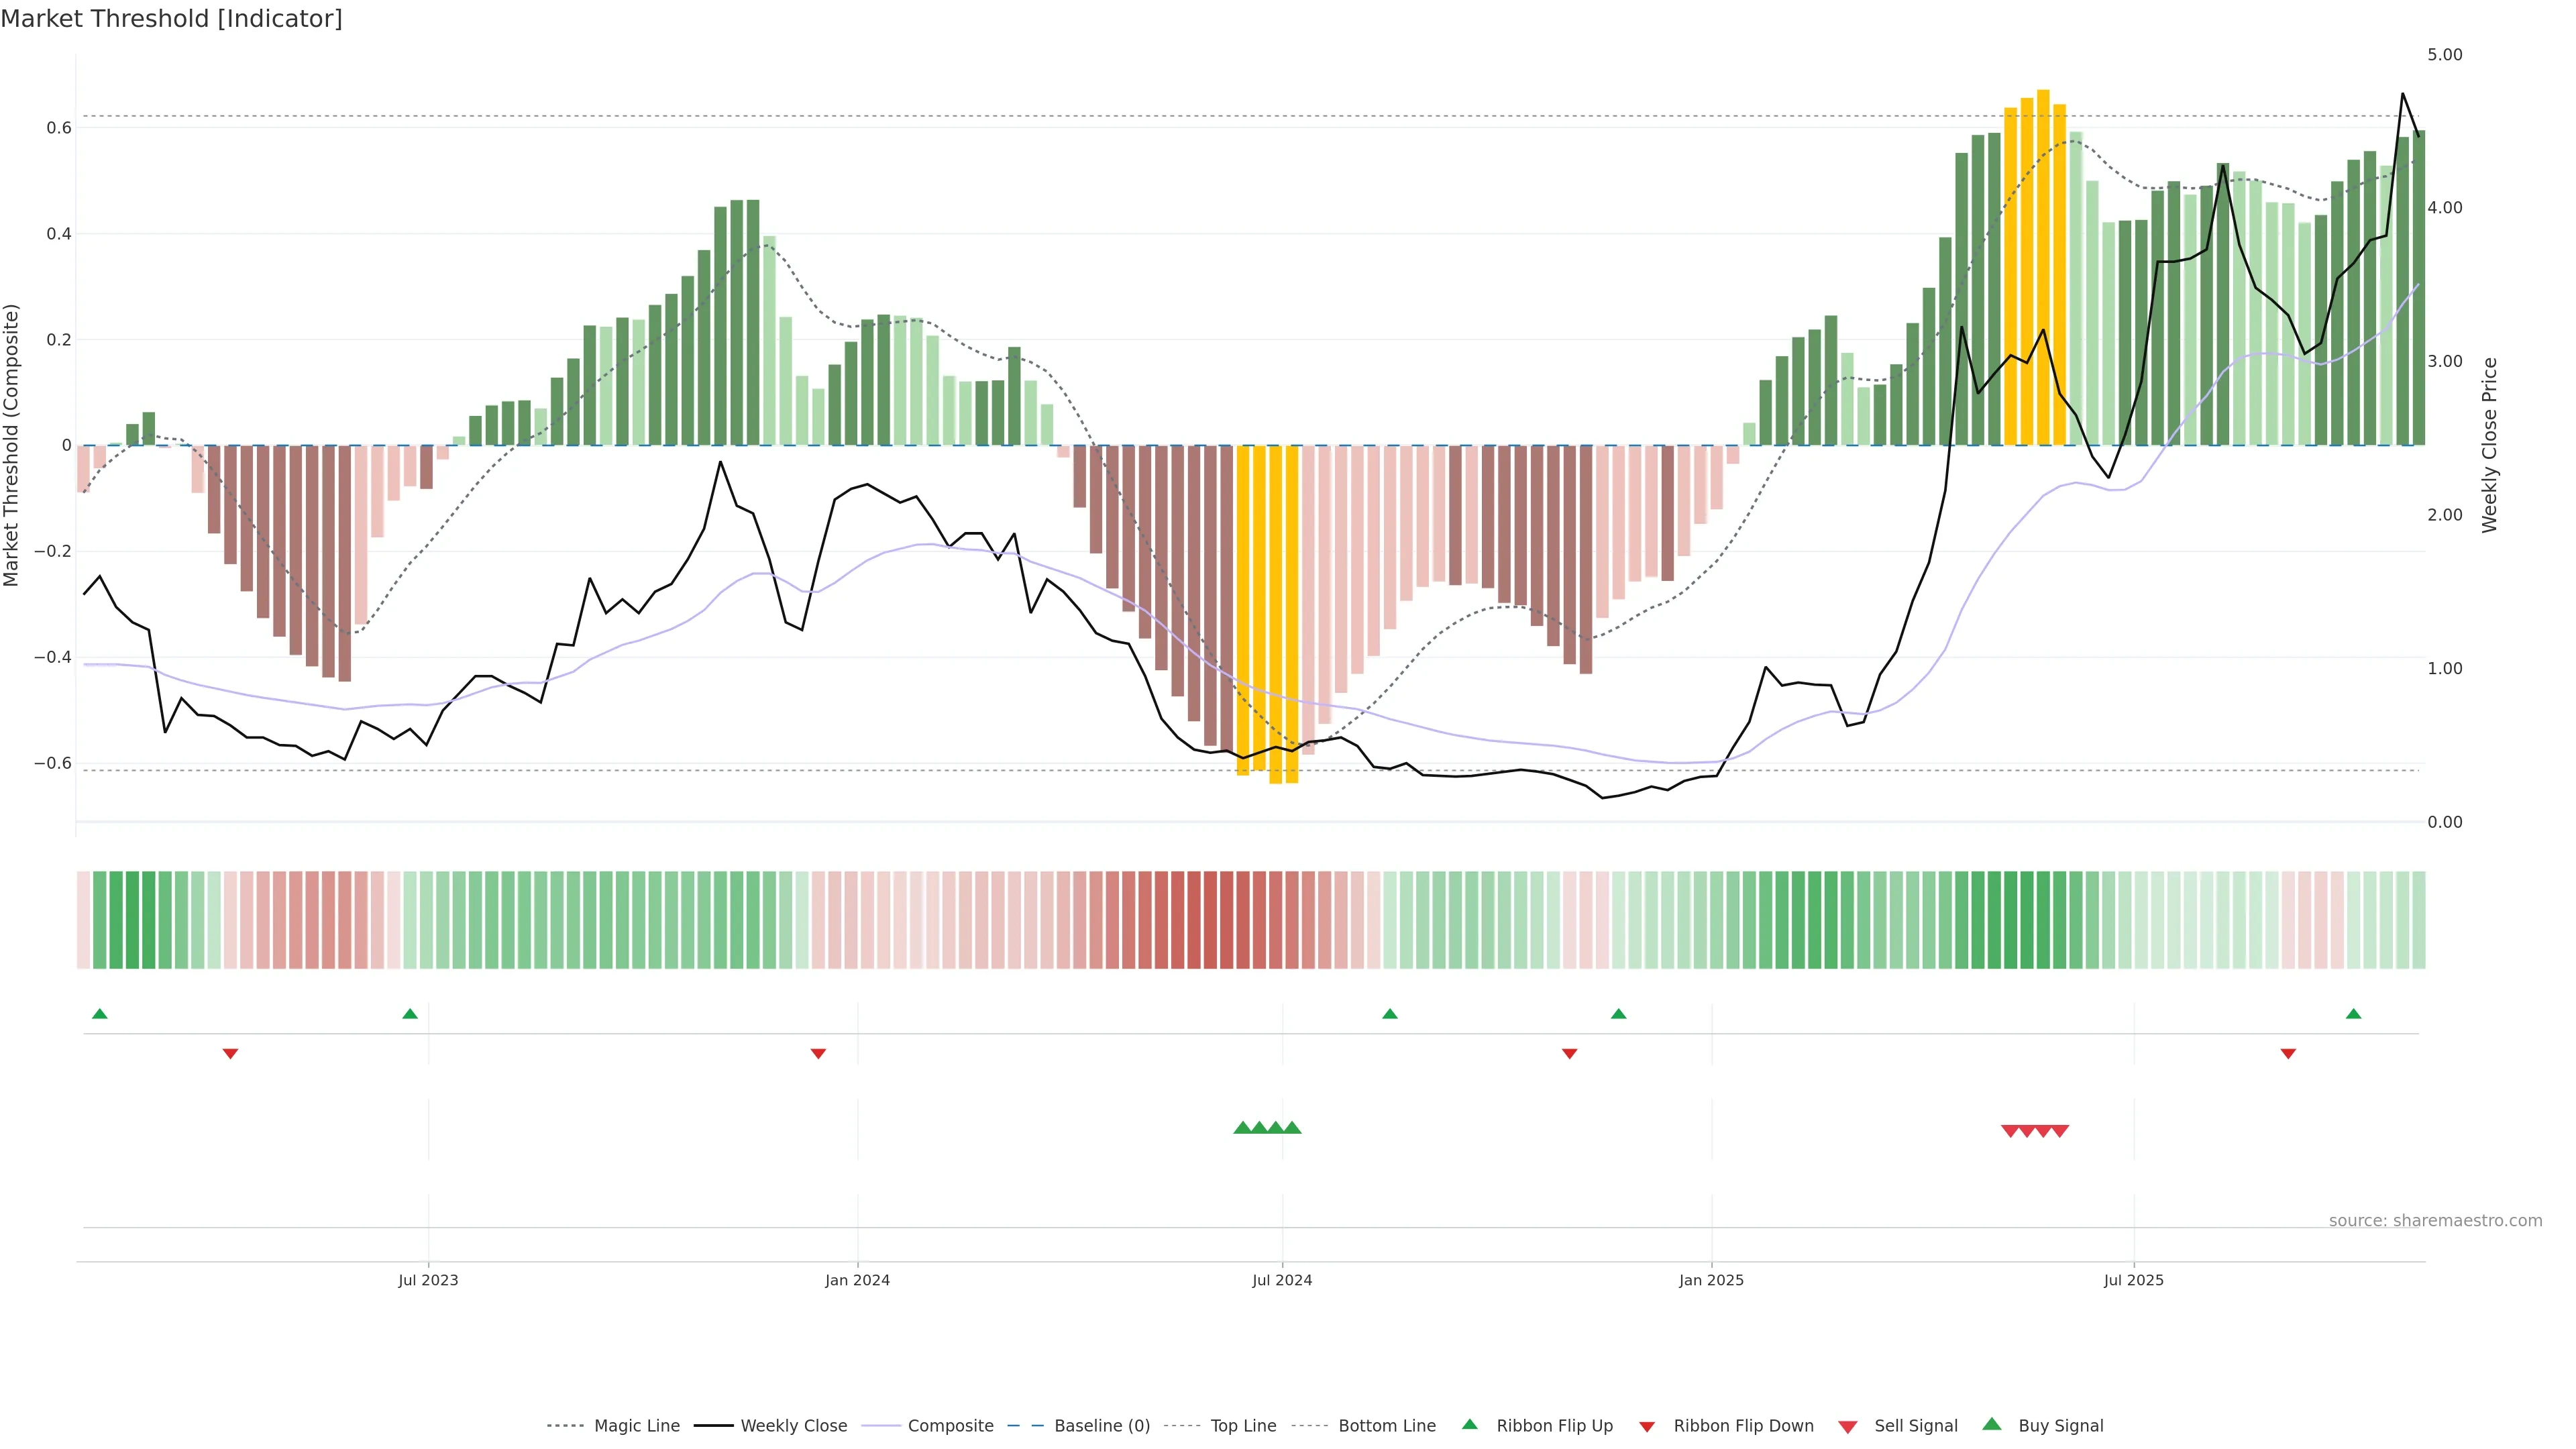Click green flip-up marker near late 2025
This screenshot has width=2576, height=1449.
tap(2353, 1014)
